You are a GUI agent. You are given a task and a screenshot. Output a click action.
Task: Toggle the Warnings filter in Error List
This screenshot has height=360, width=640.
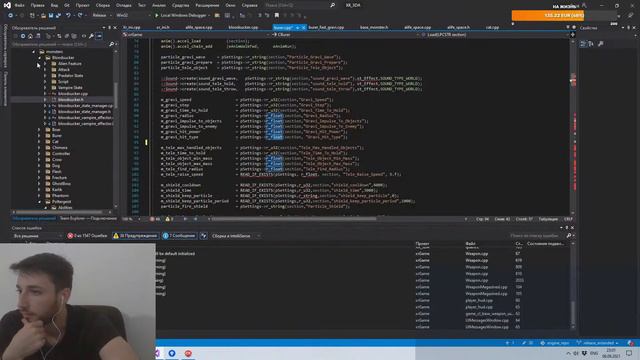135,236
